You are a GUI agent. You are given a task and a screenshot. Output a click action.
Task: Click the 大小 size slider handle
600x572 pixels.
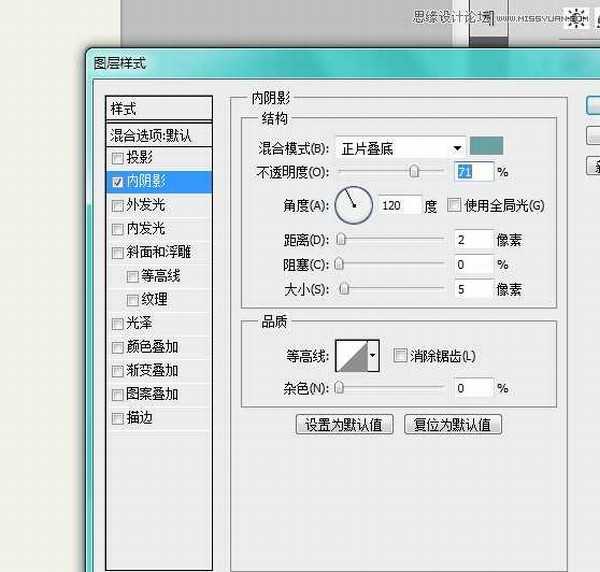343,289
